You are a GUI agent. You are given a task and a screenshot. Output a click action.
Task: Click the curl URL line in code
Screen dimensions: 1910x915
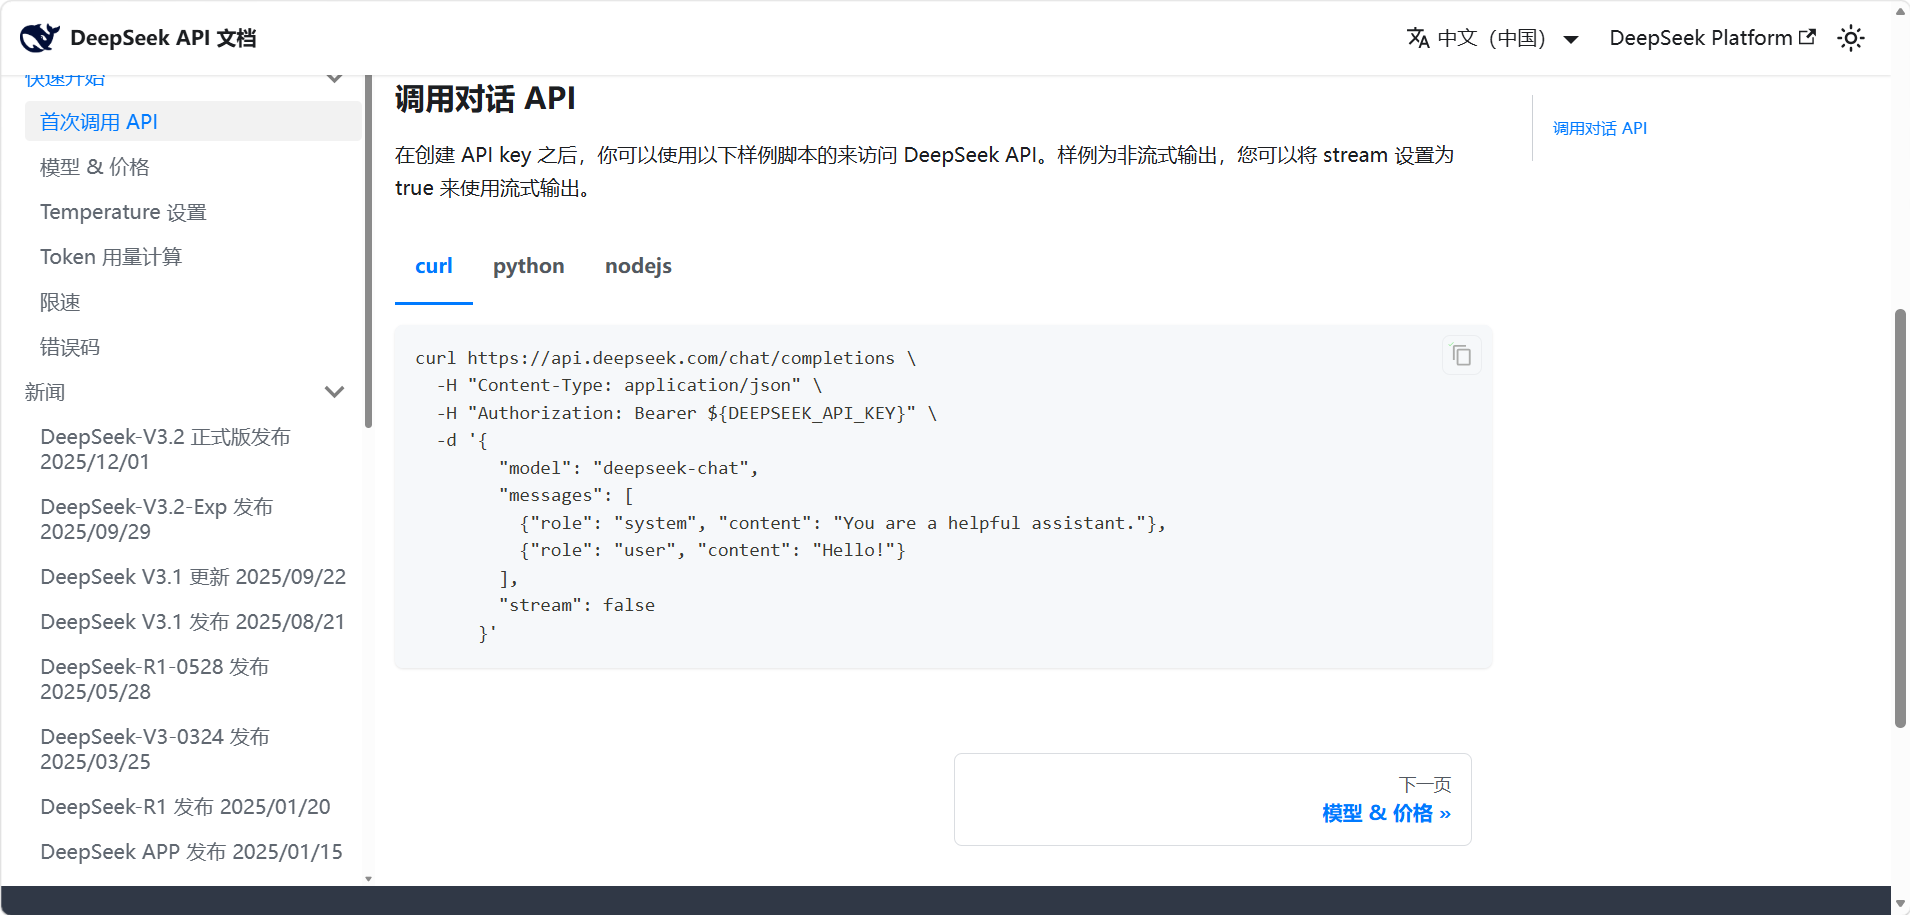coord(665,358)
